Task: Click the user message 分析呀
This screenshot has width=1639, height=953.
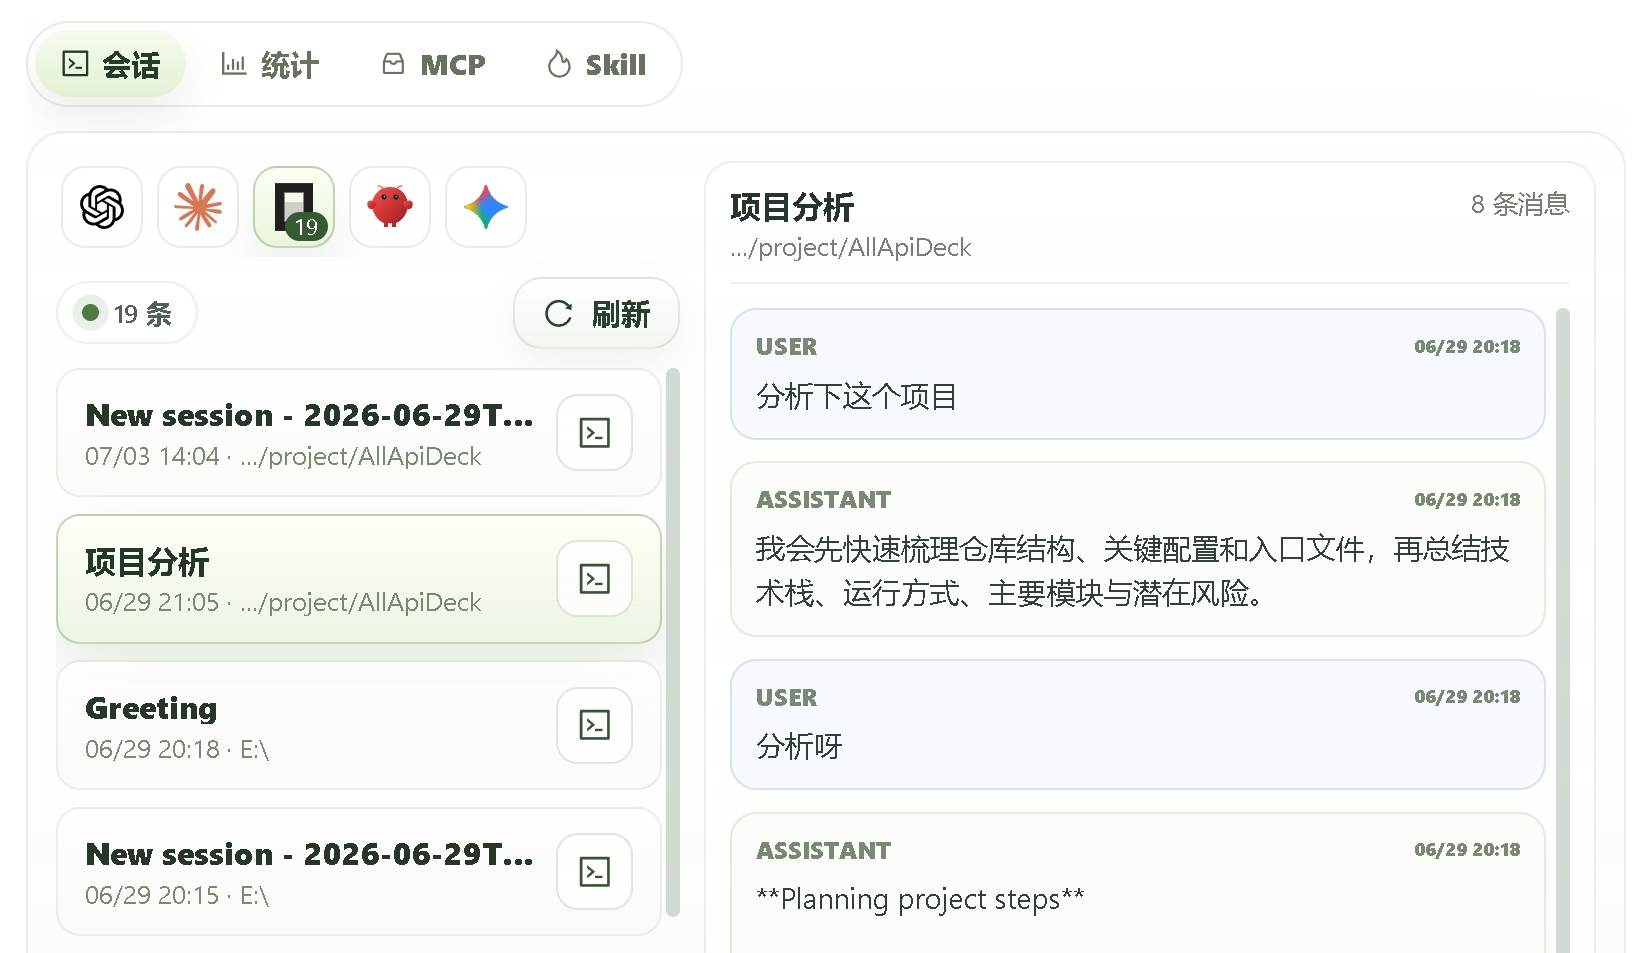Action: point(1138,725)
